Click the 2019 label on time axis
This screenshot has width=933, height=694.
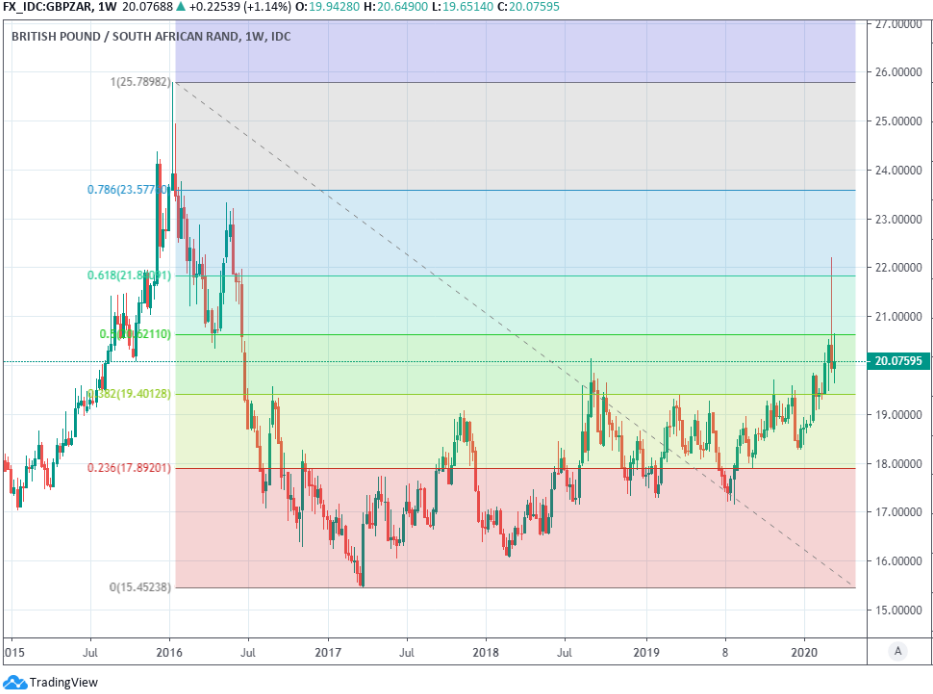pyautogui.click(x=646, y=651)
